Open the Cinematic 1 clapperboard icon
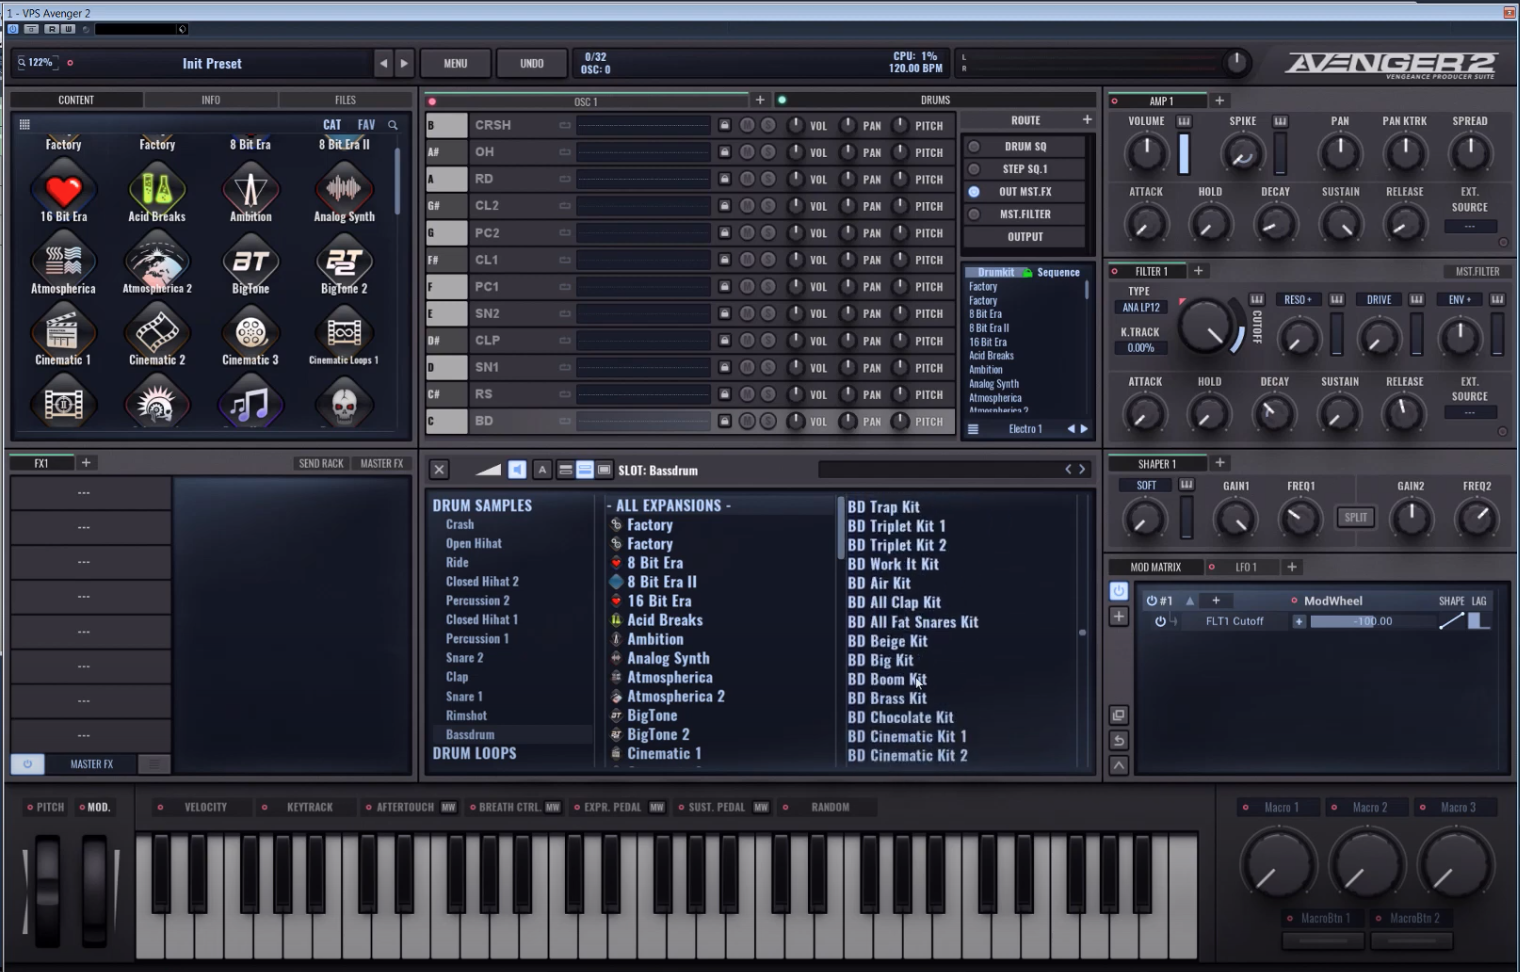The width and height of the screenshot is (1520, 972). [x=63, y=331]
